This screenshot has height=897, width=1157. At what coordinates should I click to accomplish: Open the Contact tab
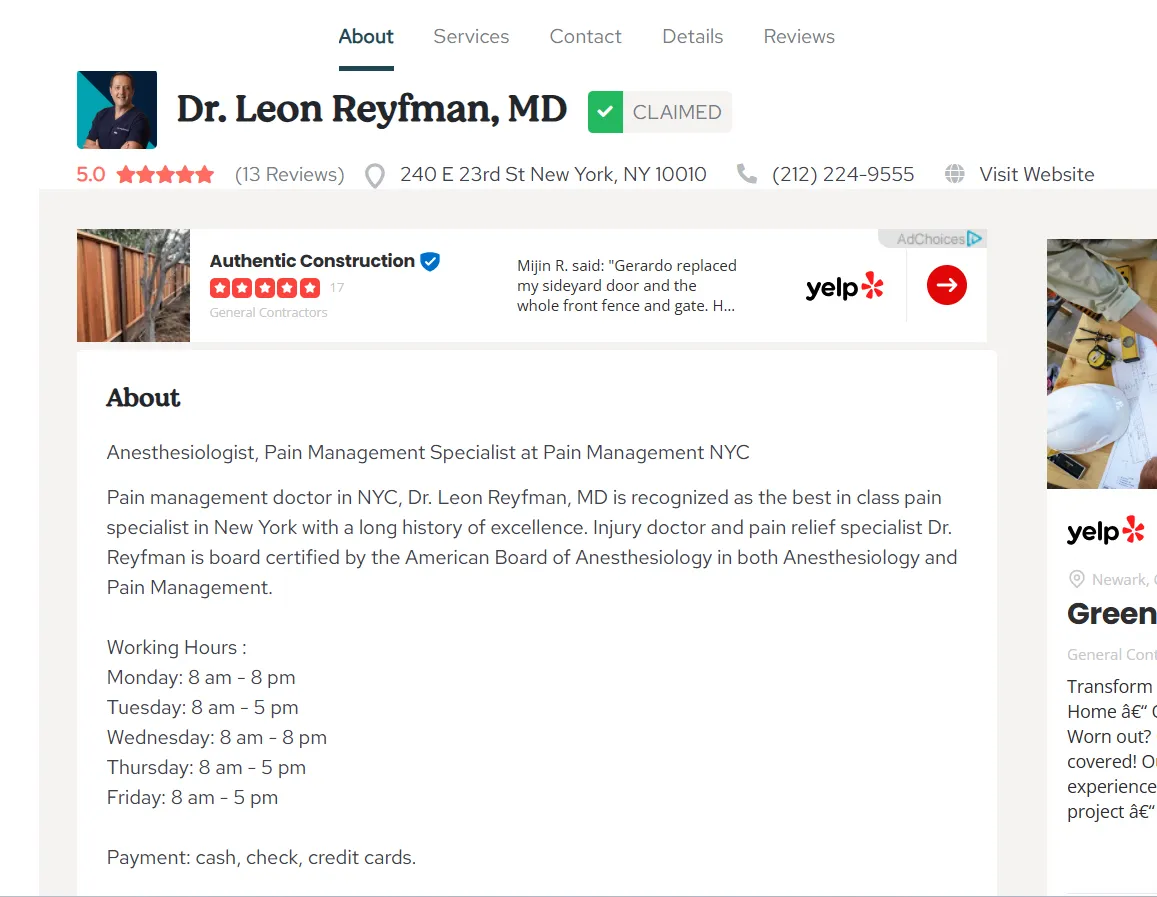click(x=585, y=37)
